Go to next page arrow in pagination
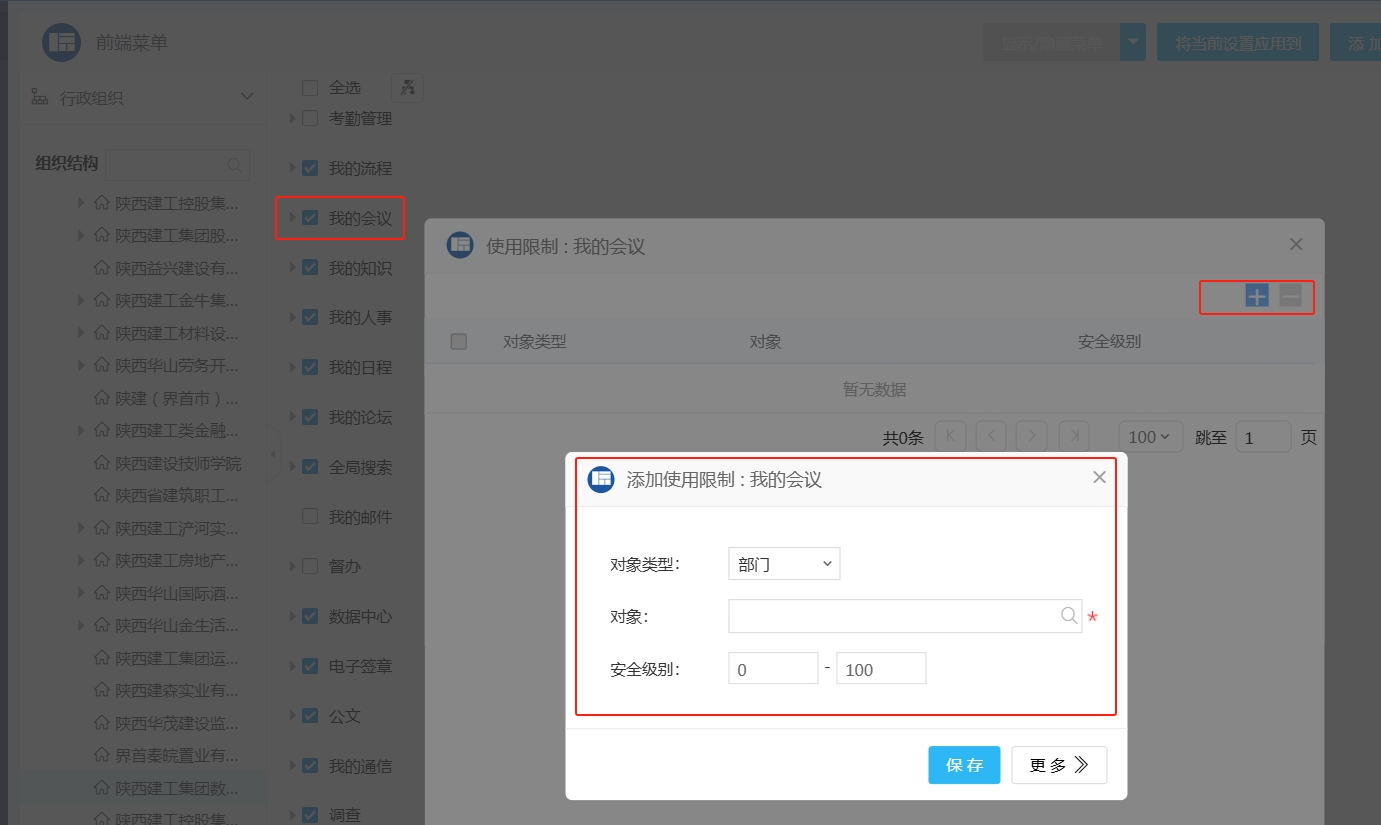The width and height of the screenshot is (1381, 825). (x=1031, y=437)
